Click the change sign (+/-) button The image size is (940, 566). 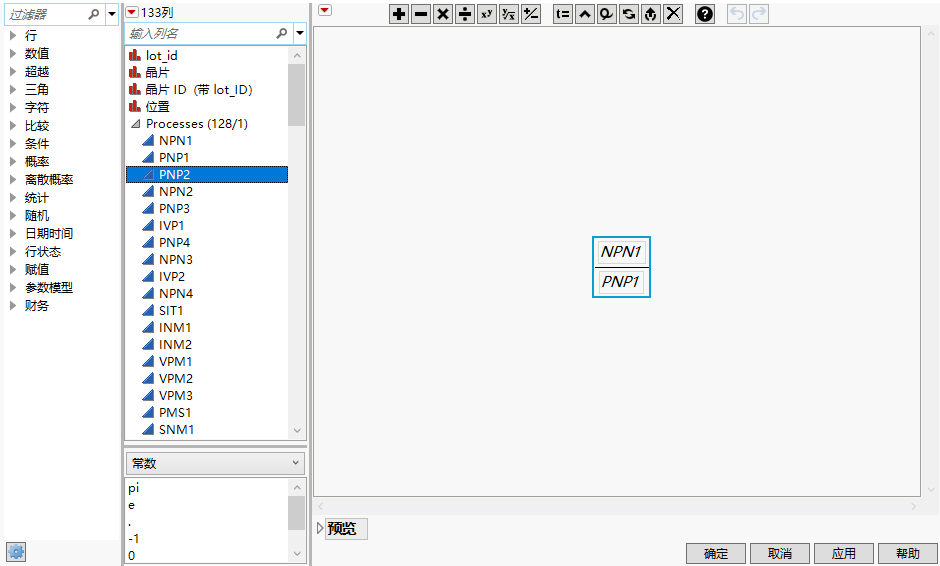pyautogui.click(x=531, y=14)
